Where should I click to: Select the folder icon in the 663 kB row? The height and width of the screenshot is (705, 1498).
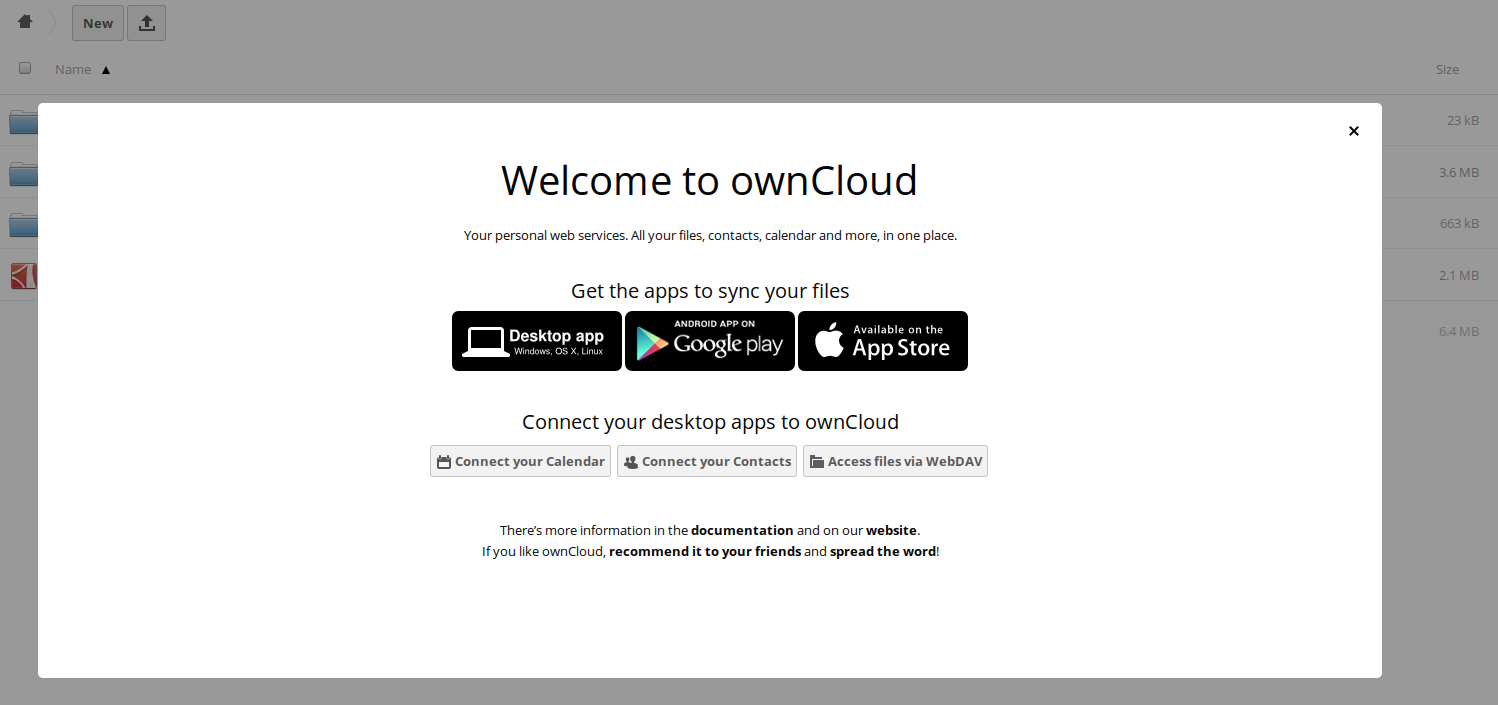tap(23, 223)
